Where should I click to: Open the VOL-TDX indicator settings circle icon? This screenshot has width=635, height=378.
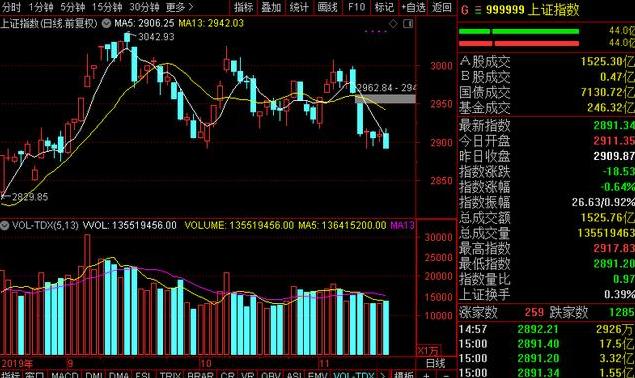[x=4, y=225]
